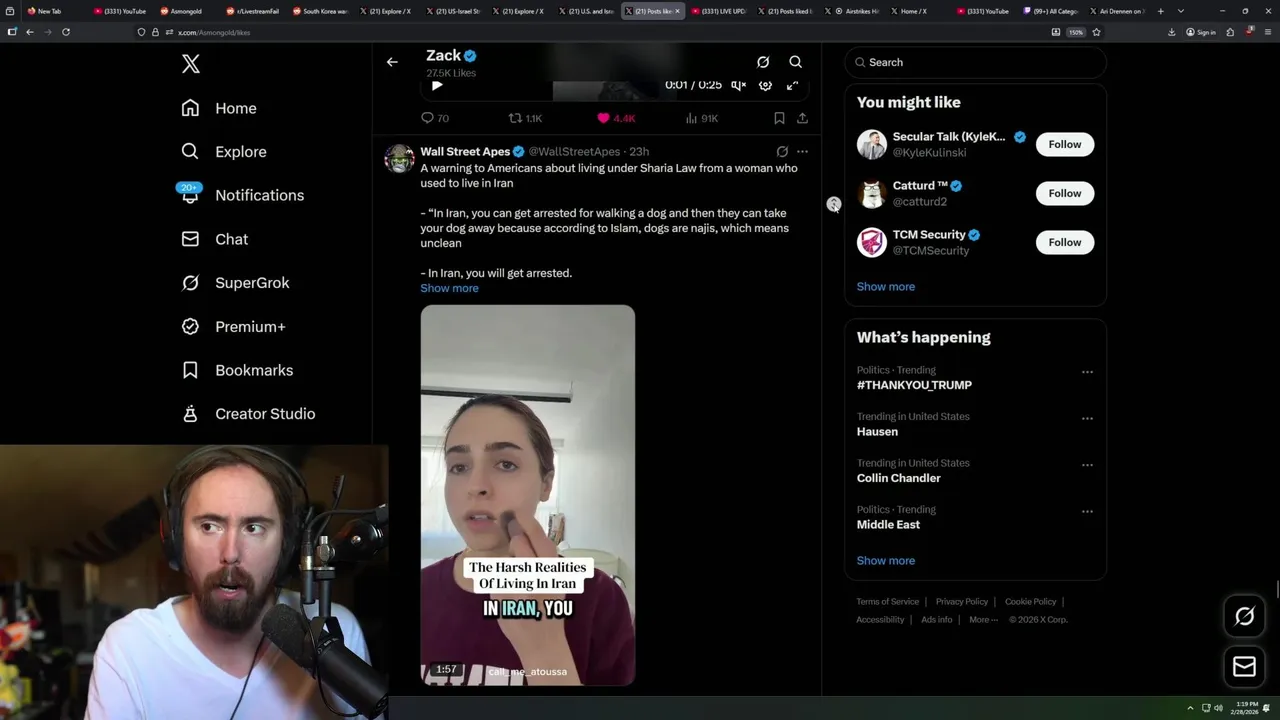The width and height of the screenshot is (1280, 720).
Task: Click search icon in profile header
Action: tap(795, 62)
